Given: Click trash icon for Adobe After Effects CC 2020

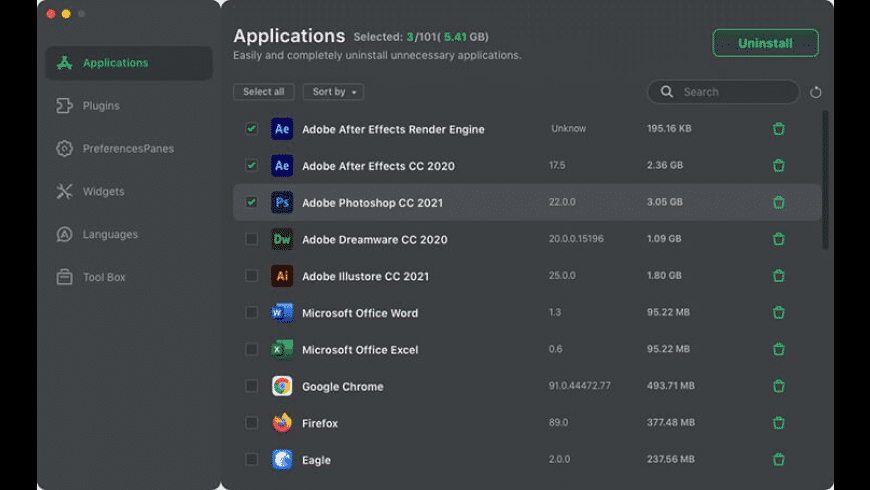Looking at the screenshot, I should pyautogui.click(x=778, y=165).
